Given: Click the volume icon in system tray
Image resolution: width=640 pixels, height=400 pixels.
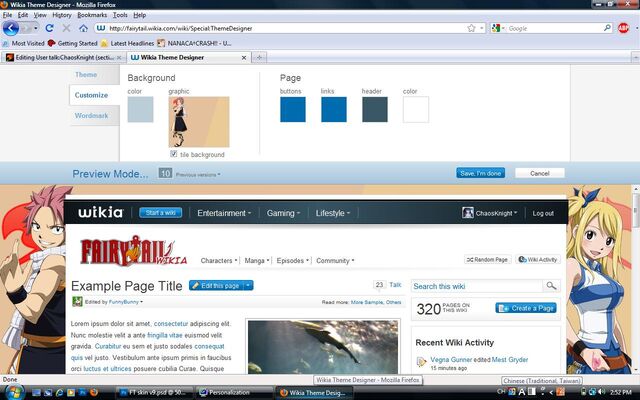Looking at the screenshot, I should pyautogui.click(x=602, y=392).
